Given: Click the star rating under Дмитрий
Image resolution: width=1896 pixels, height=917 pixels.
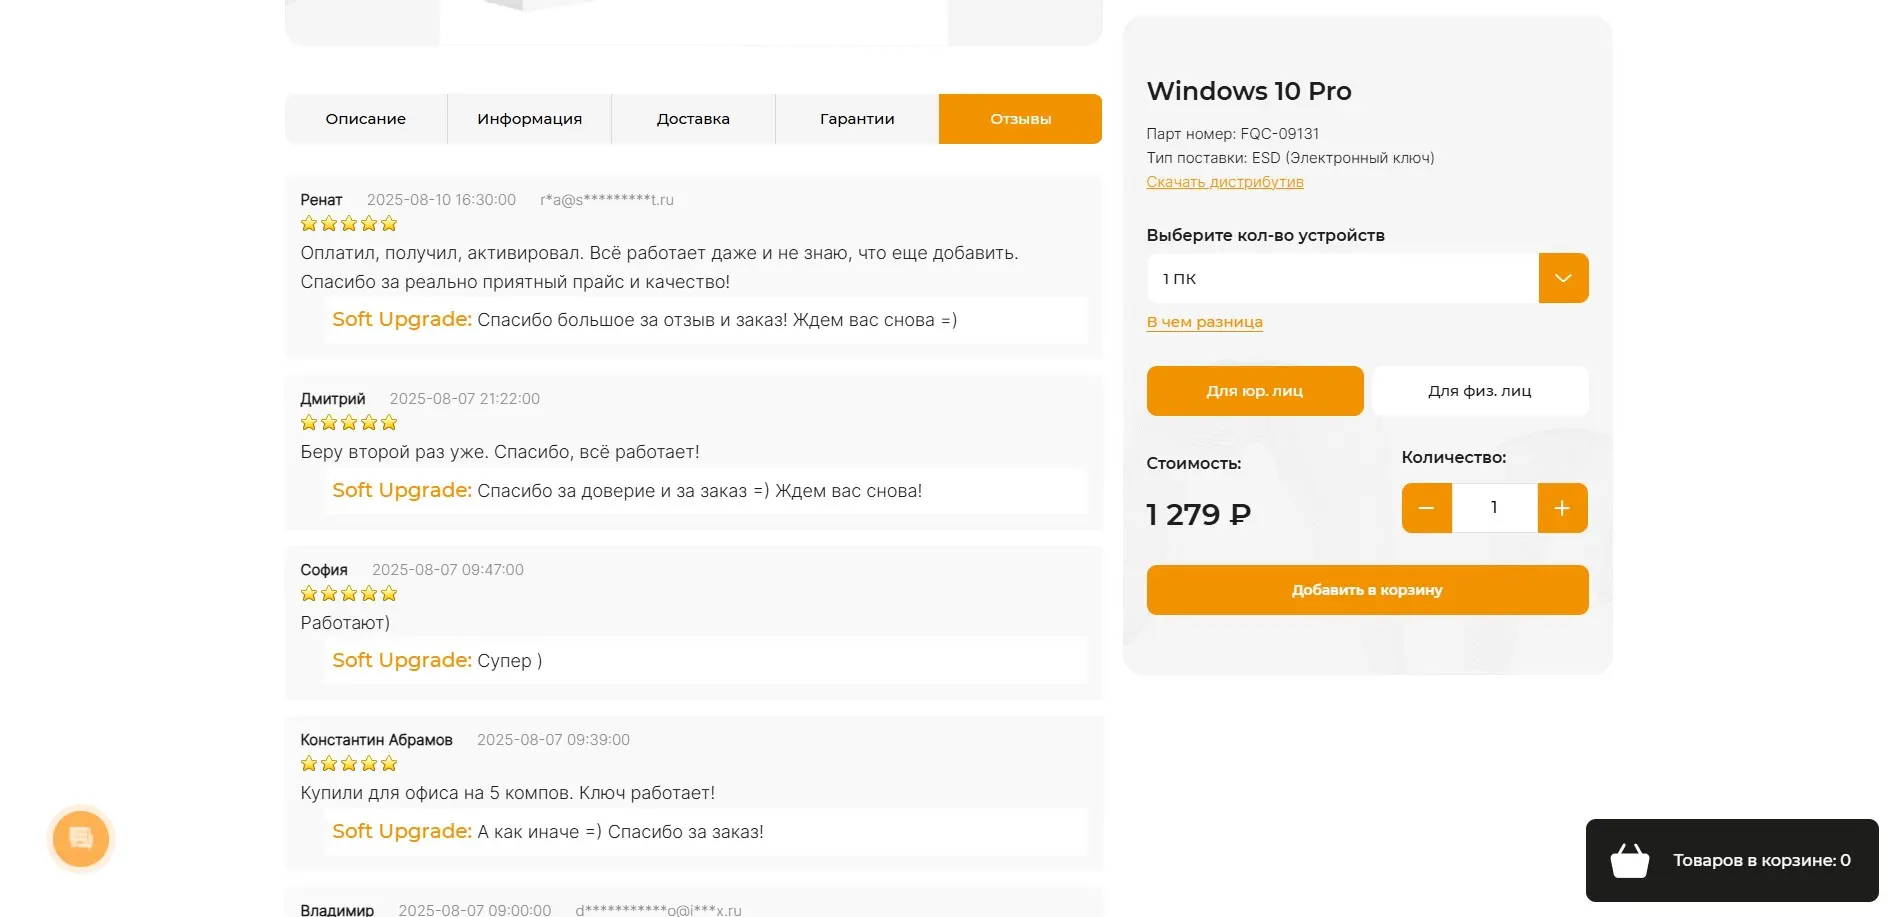Looking at the screenshot, I should point(349,423).
